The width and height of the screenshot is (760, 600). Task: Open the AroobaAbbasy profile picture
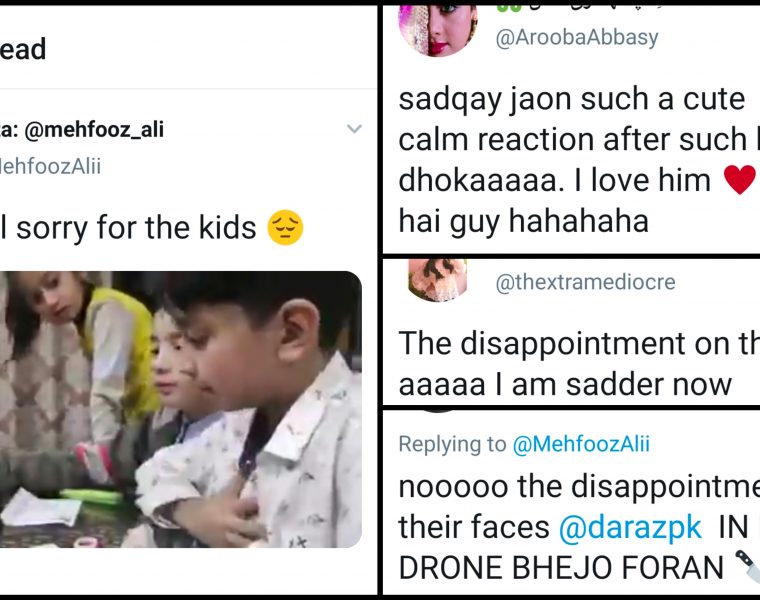pos(437,27)
